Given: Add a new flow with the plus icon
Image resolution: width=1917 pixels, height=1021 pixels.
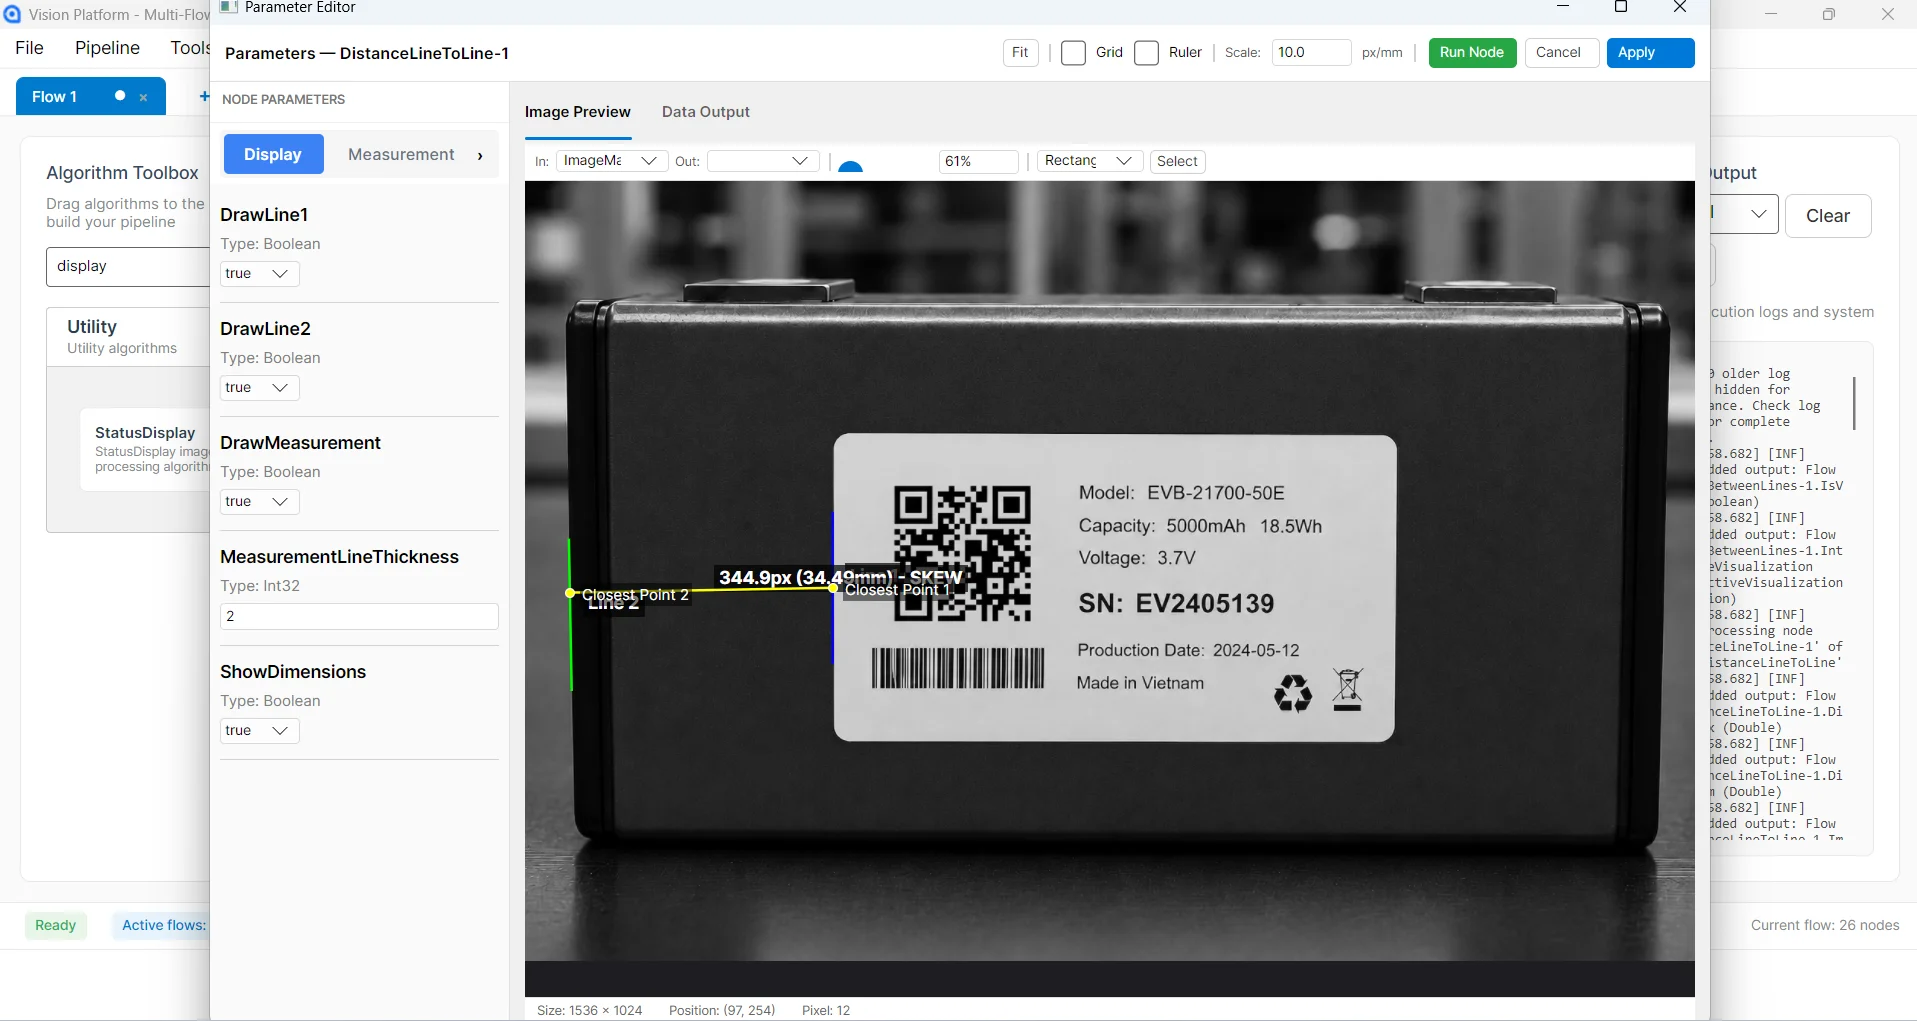Looking at the screenshot, I should pos(204,96).
